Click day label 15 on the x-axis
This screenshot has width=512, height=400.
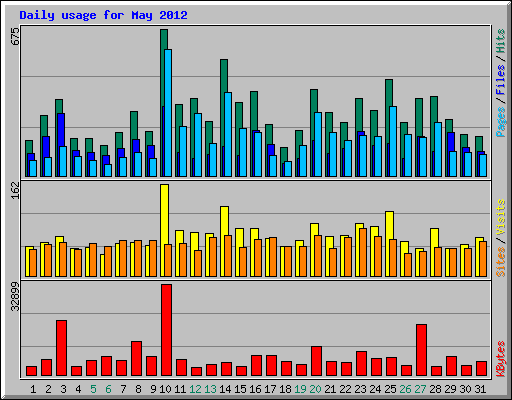tap(240, 389)
